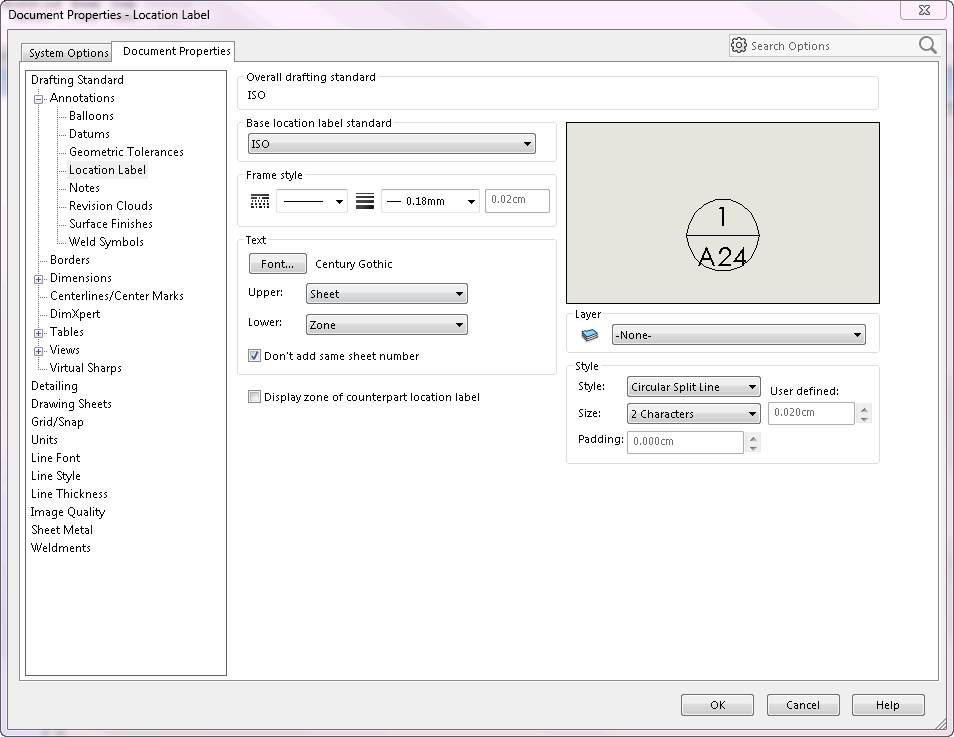Image resolution: width=954 pixels, height=737 pixels.
Task: Click the custom thickness 0.02cm field
Action: [517, 201]
